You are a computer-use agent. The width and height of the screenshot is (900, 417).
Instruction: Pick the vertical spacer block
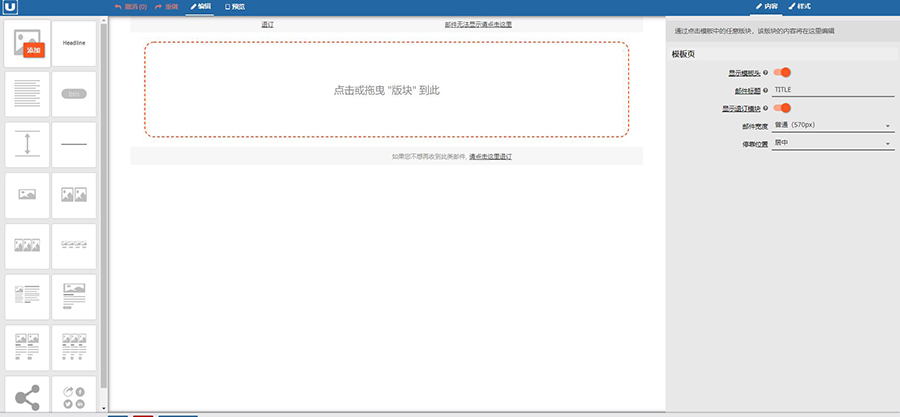click(x=27, y=144)
